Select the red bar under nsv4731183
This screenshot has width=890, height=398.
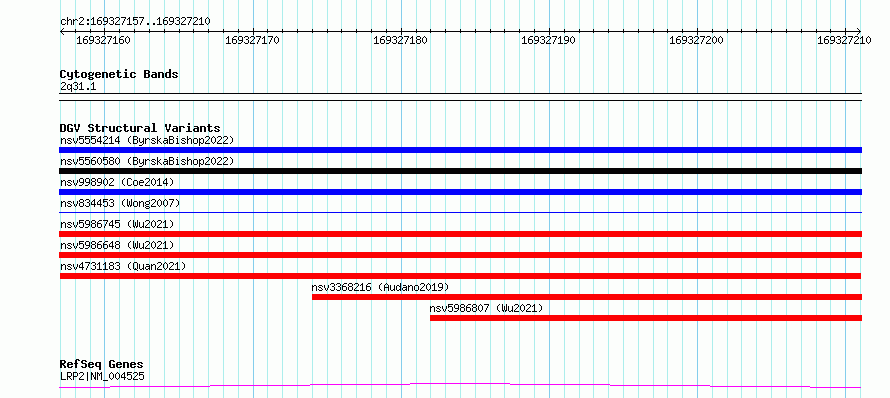click(460, 276)
